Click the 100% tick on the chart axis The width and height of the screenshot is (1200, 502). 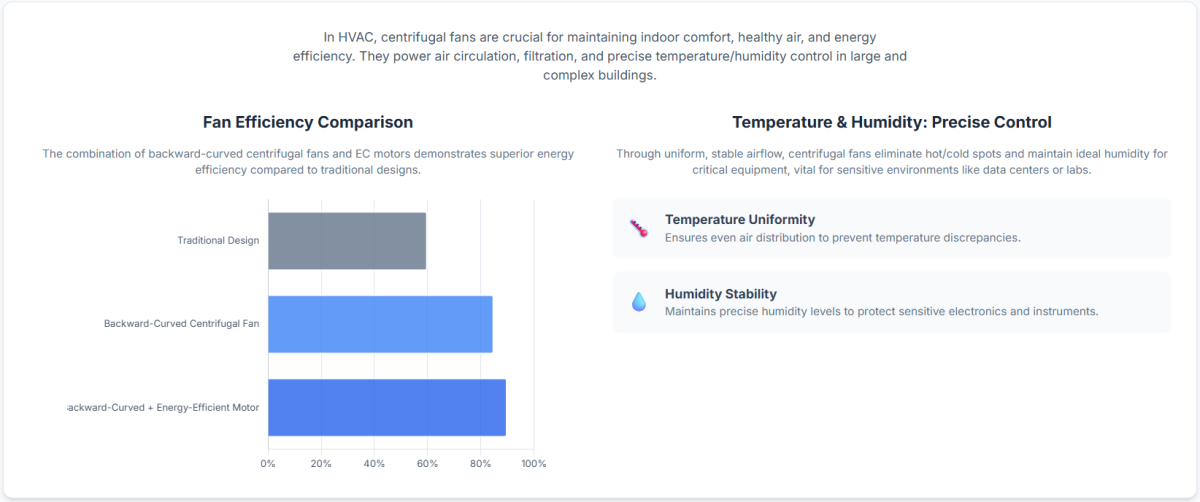(533, 464)
